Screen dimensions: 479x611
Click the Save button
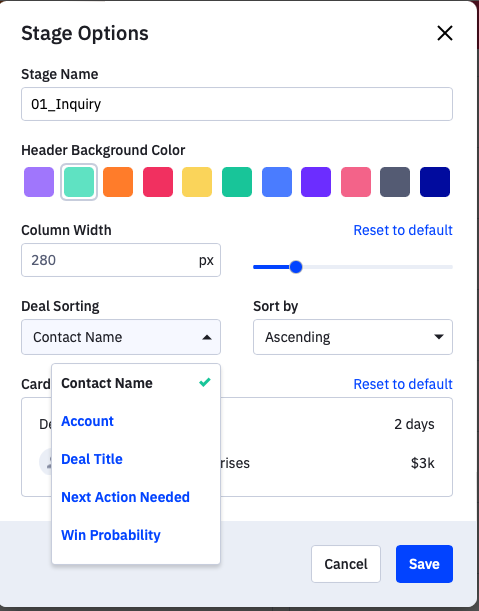(424, 564)
